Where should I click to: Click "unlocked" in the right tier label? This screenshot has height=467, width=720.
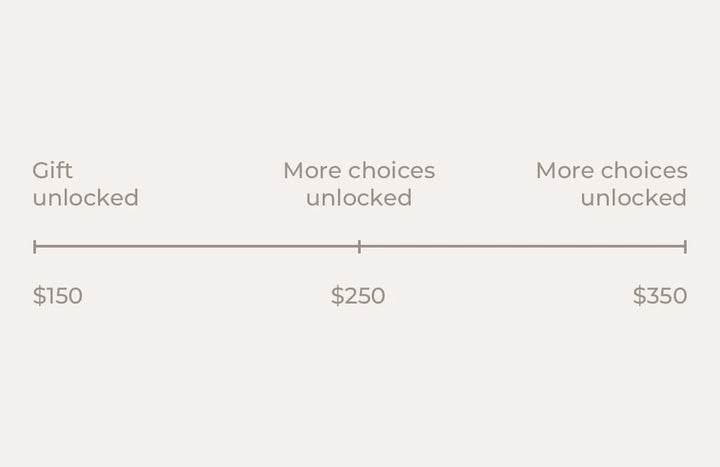(634, 198)
